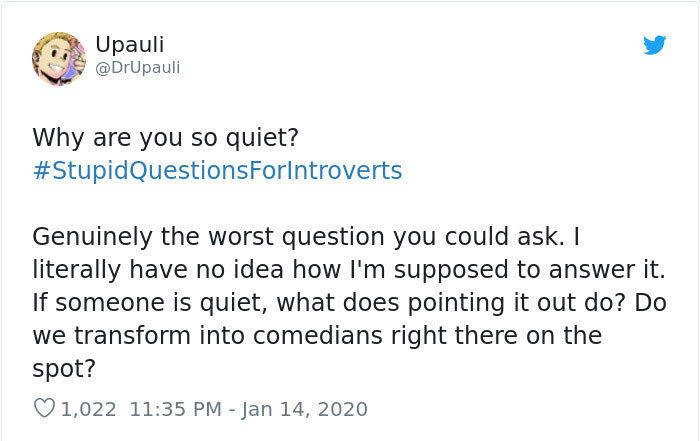Viewport: 700px width, 441px height.
Task: Click the word "literally" in the tweet
Action: 71,270
